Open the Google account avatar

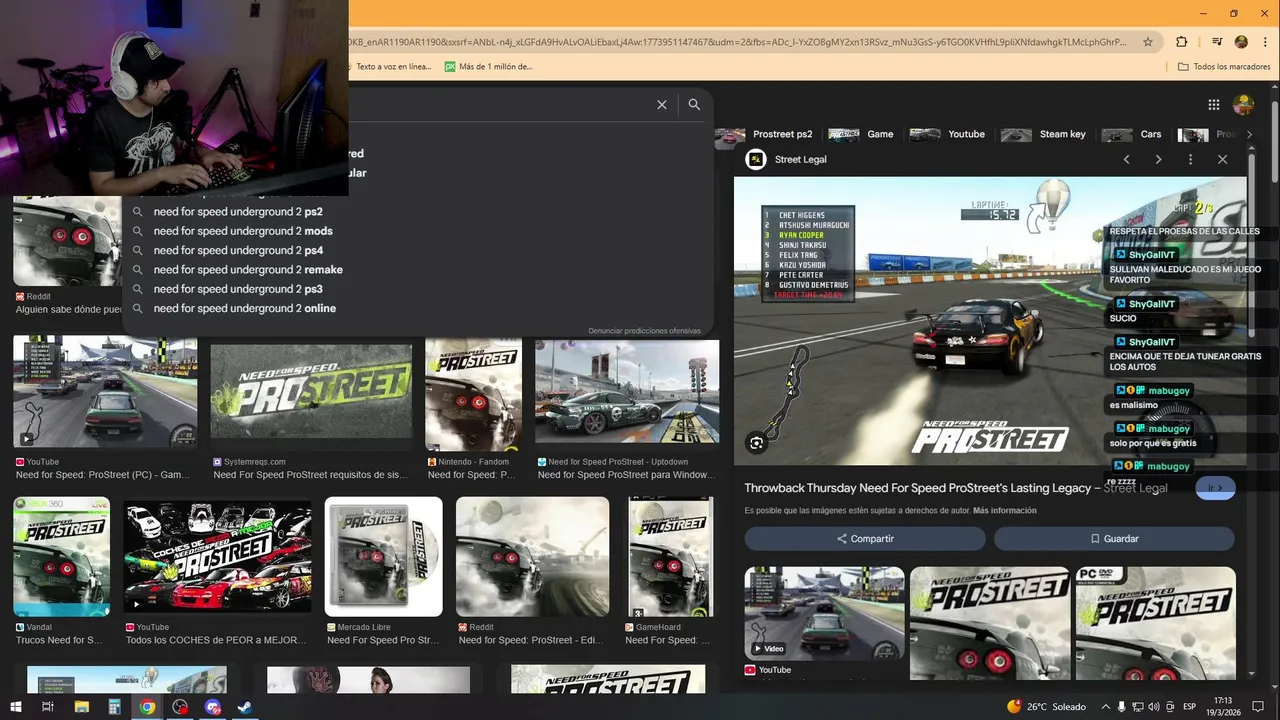click(1243, 105)
